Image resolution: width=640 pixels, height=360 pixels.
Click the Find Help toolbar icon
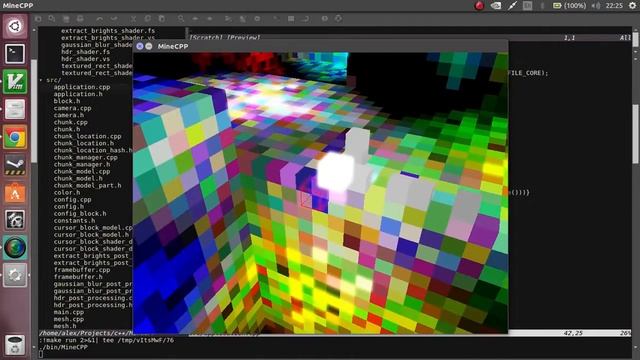(338, 19)
